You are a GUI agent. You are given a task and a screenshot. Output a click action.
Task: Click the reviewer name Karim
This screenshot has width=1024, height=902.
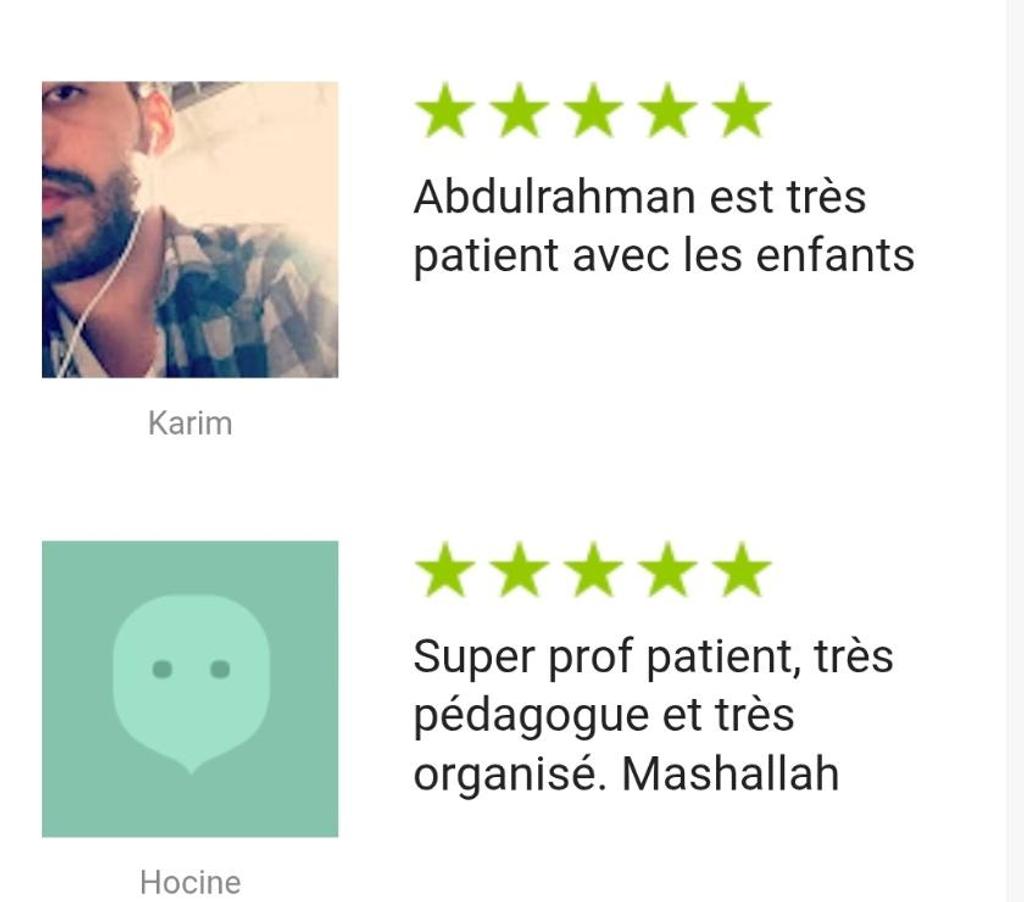pos(190,423)
